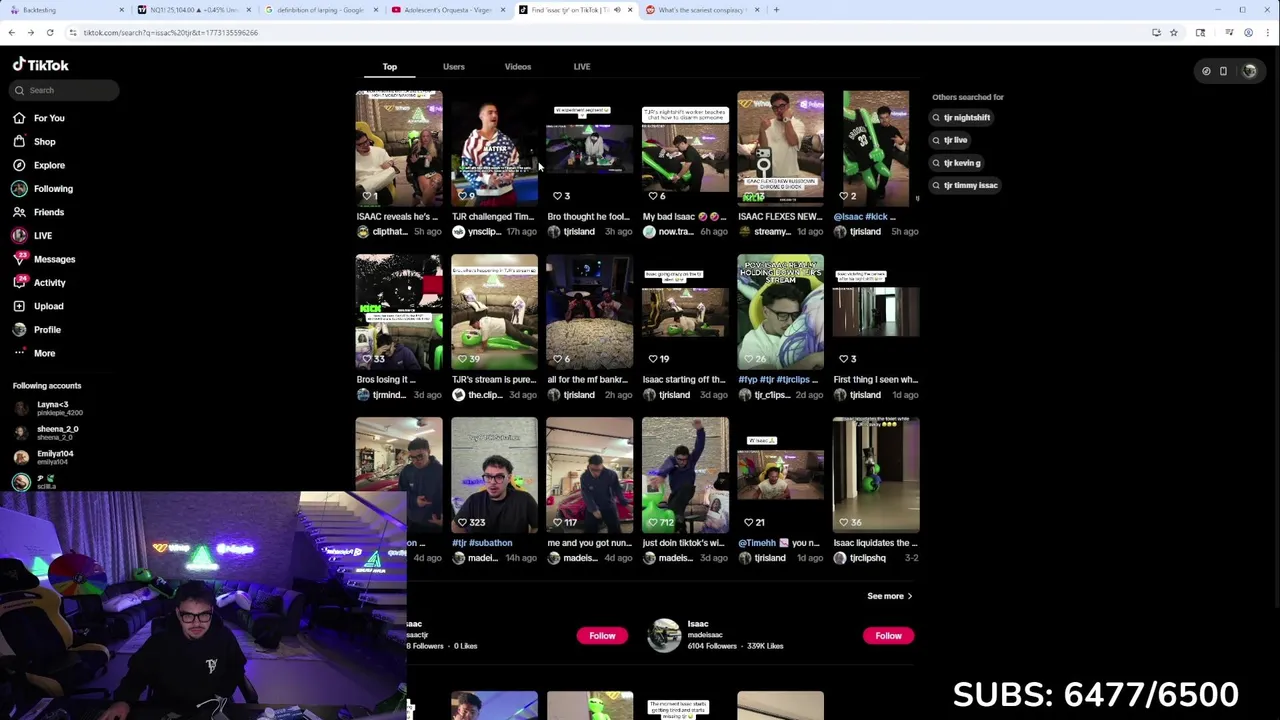Open 'TJR's stream is pure' video thumbnail
The image size is (1280, 720).
pyautogui.click(x=494, y=312)
